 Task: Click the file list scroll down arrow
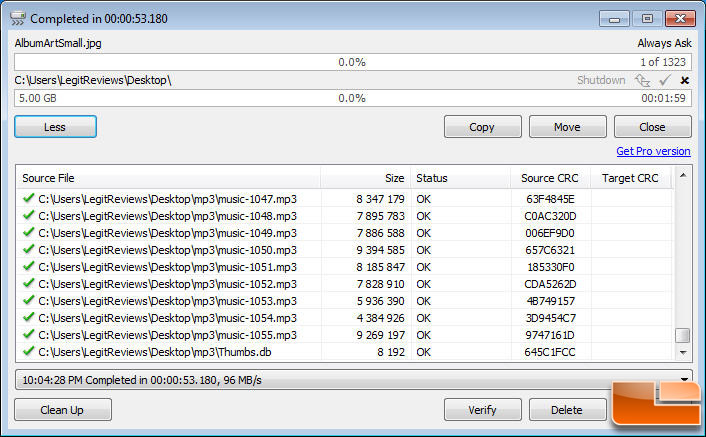pos(683,352)
